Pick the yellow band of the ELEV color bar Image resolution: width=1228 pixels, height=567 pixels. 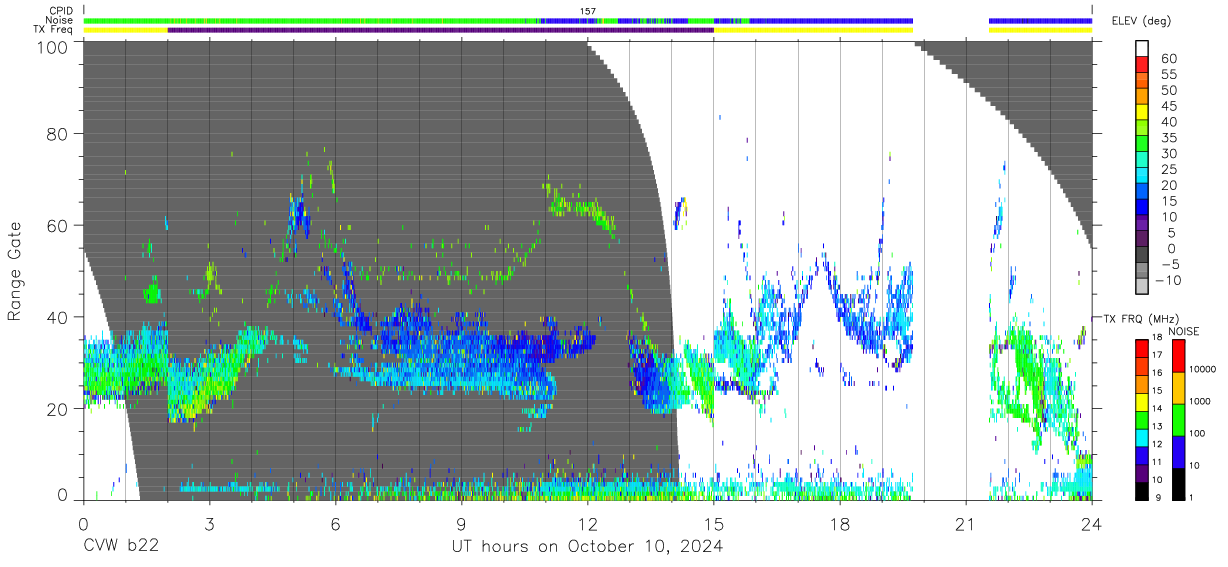pyautogui.click(x=1142, y=114)
